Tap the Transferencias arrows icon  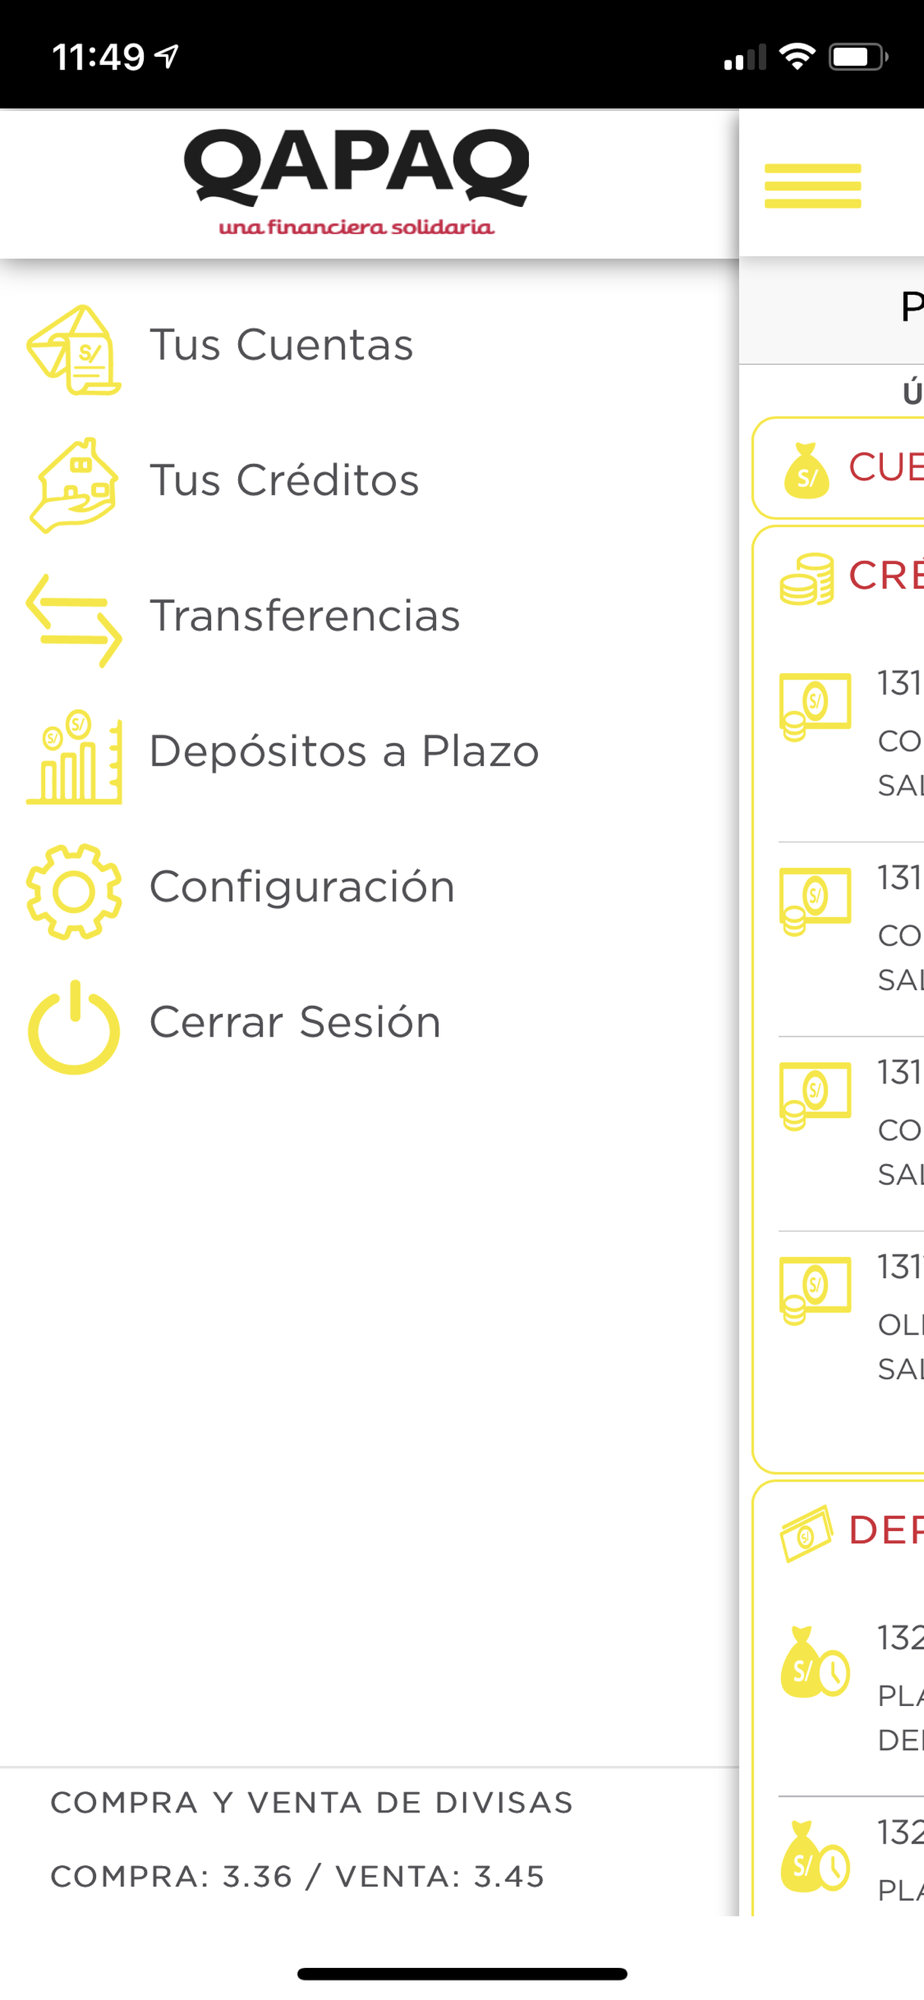tap(74, 620)
